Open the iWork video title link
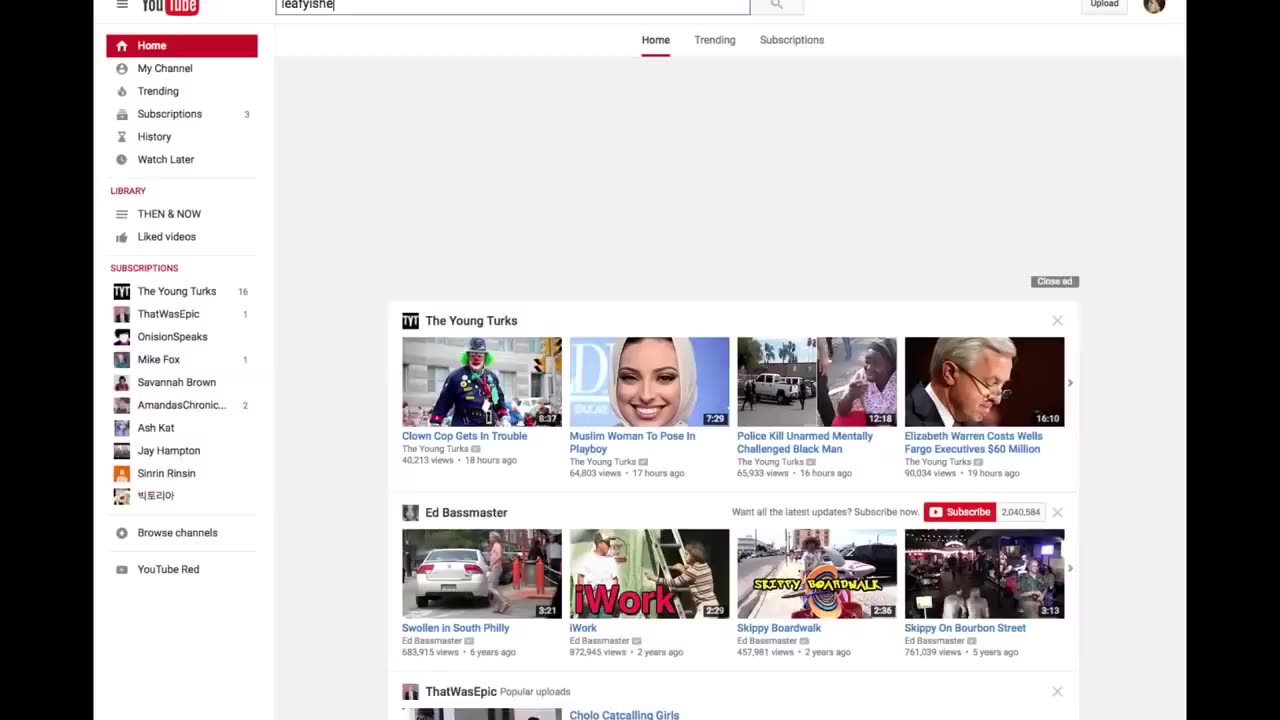This screenshot has width=1280, height=720. click(583, 628)
